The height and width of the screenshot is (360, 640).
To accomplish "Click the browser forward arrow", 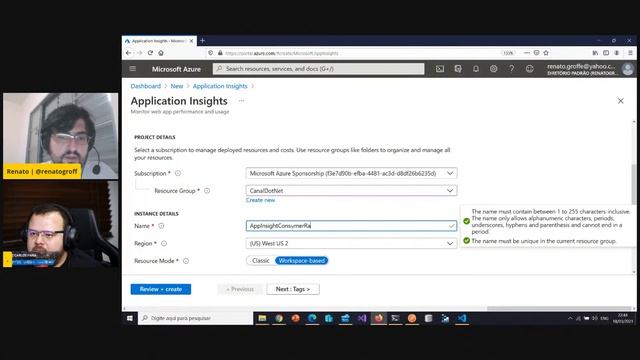I will pyautogui.click(x=139, y=53).
